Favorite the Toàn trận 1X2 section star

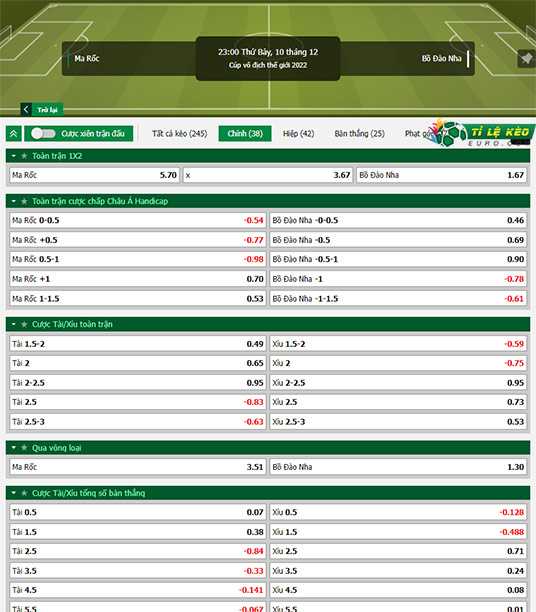[24, 156]
